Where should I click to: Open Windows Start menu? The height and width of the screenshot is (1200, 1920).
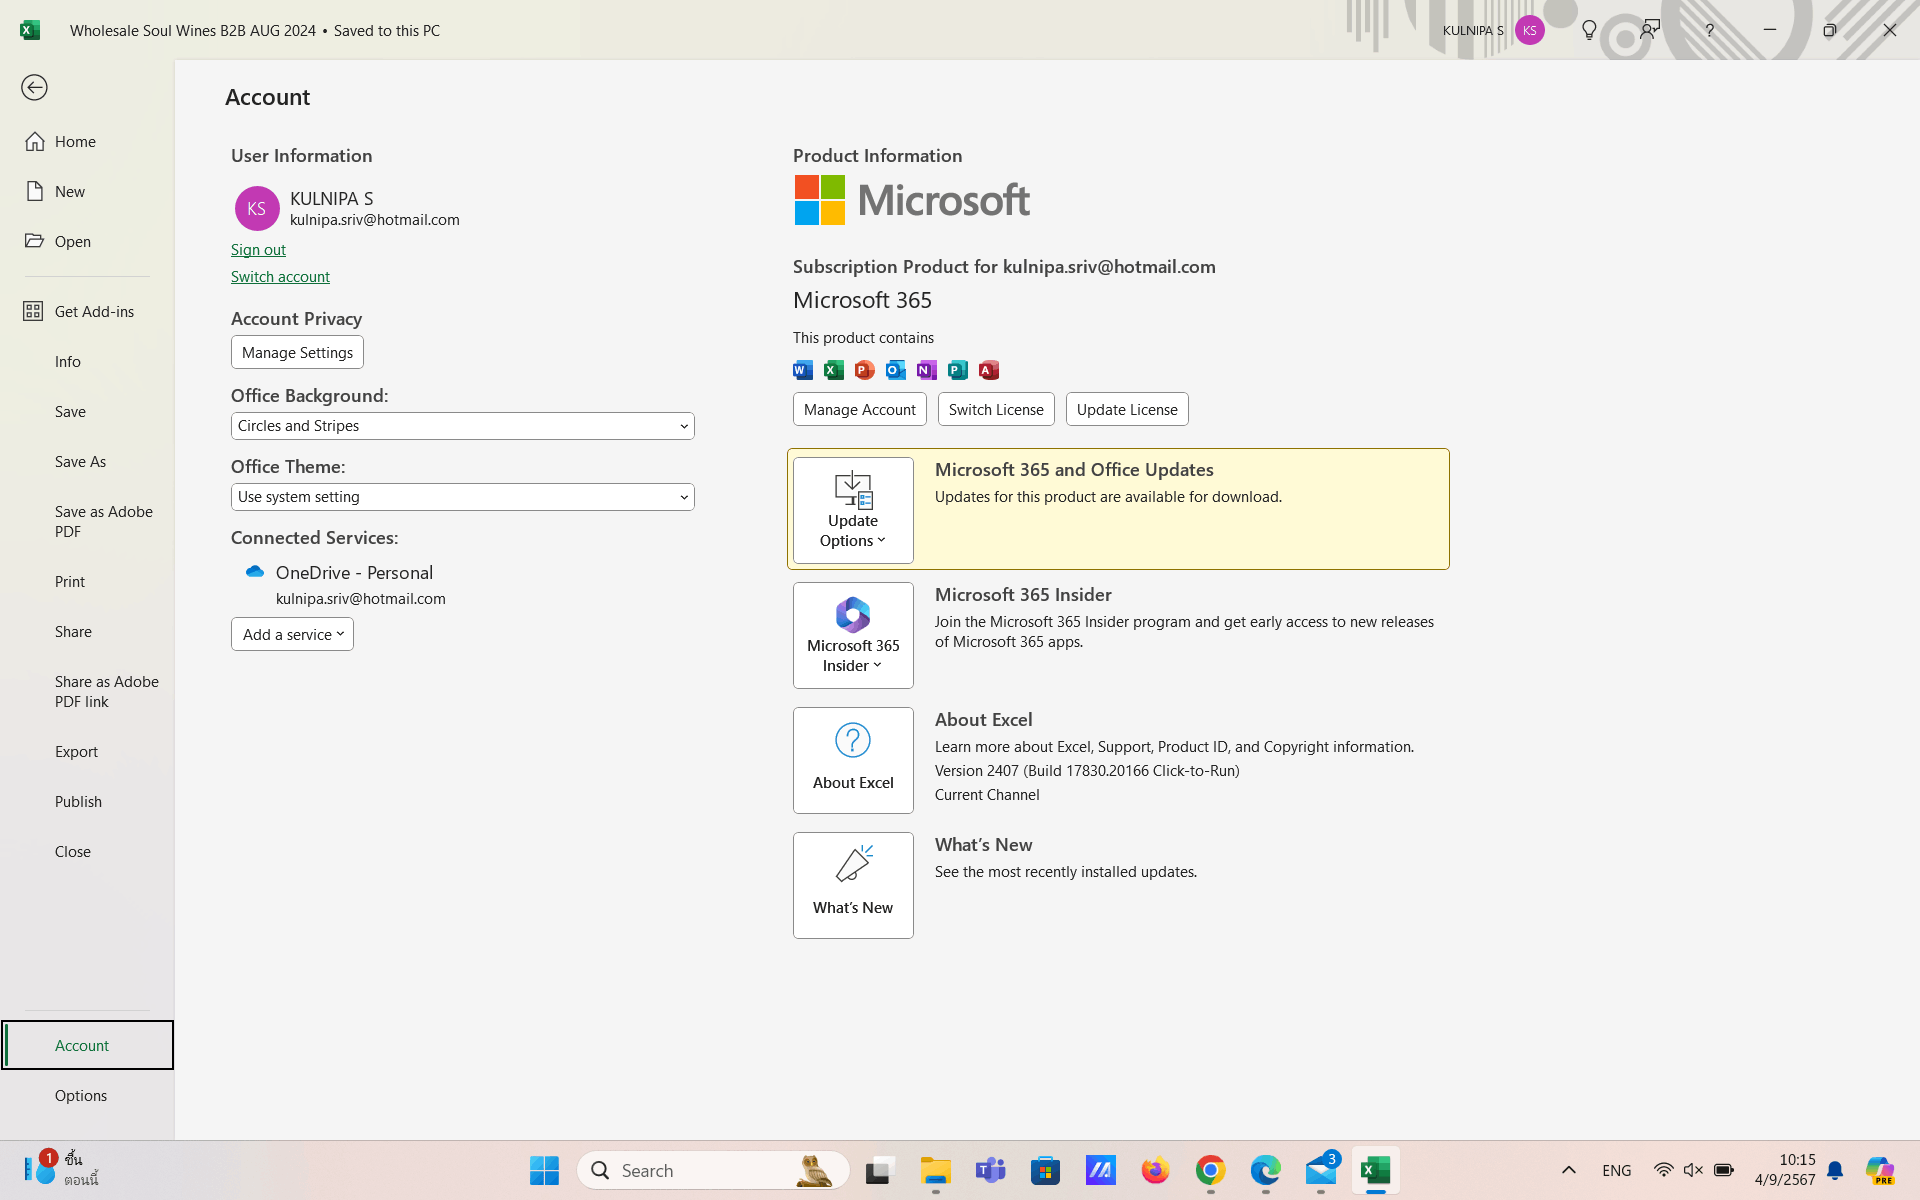point(545,1170)
